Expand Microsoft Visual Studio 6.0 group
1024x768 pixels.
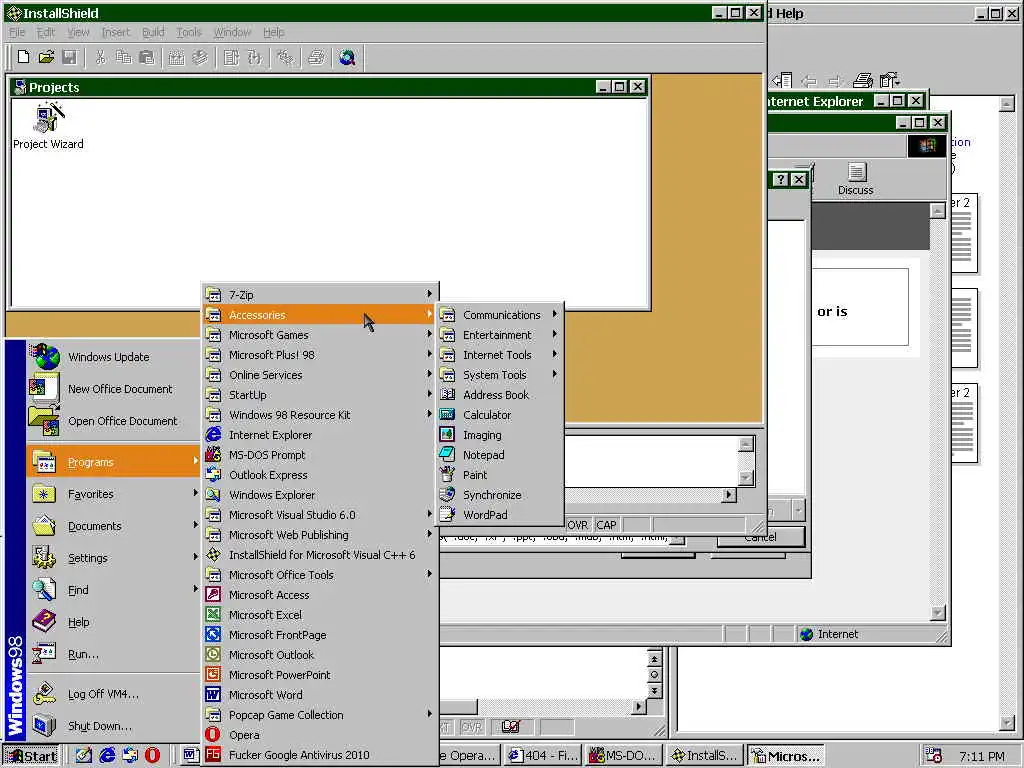point(319,515)
